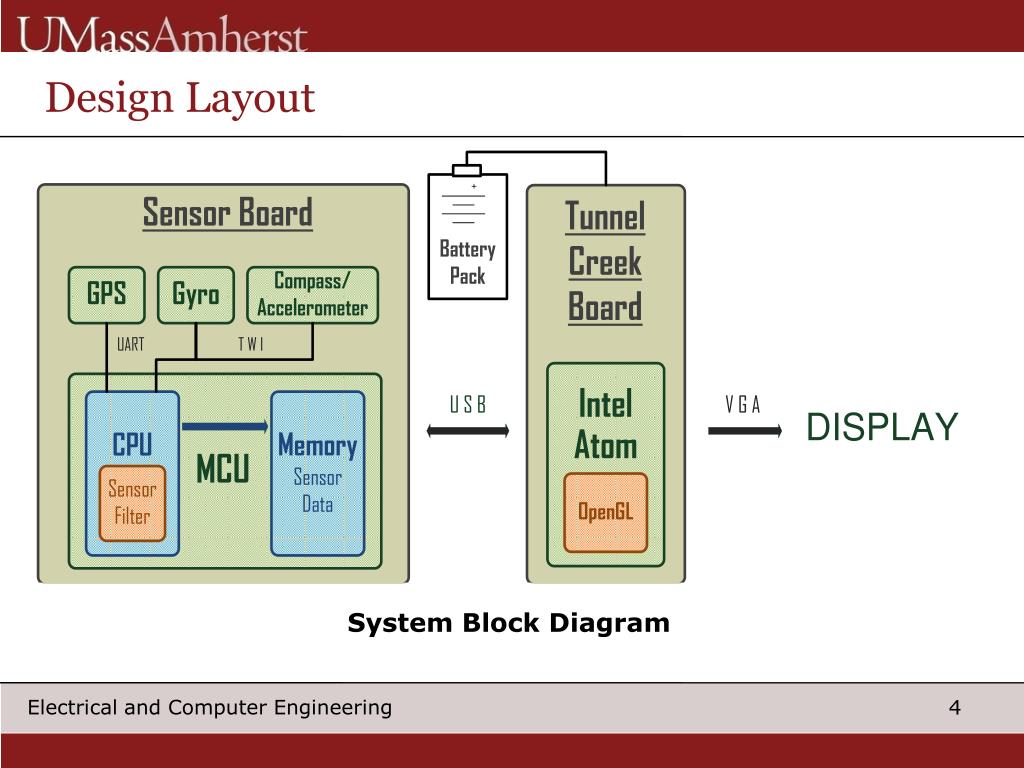Click the Sensor Filter orange box
Viewport: 1024px width, 768px height.
132,503
